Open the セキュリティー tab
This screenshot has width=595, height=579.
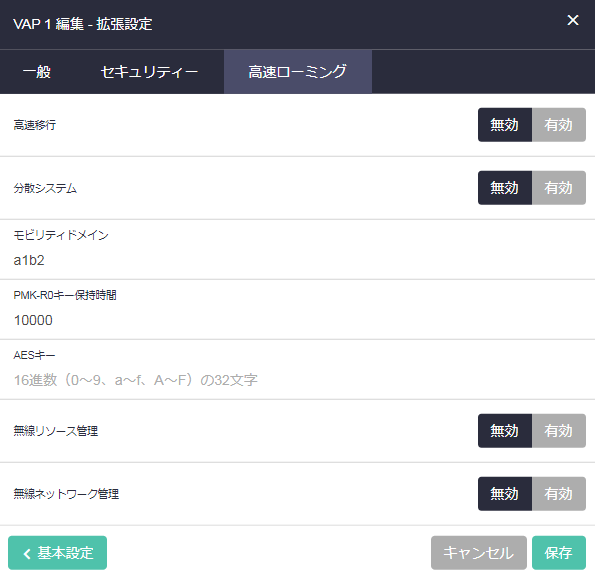pyautogui.click(x=149, y=72)
